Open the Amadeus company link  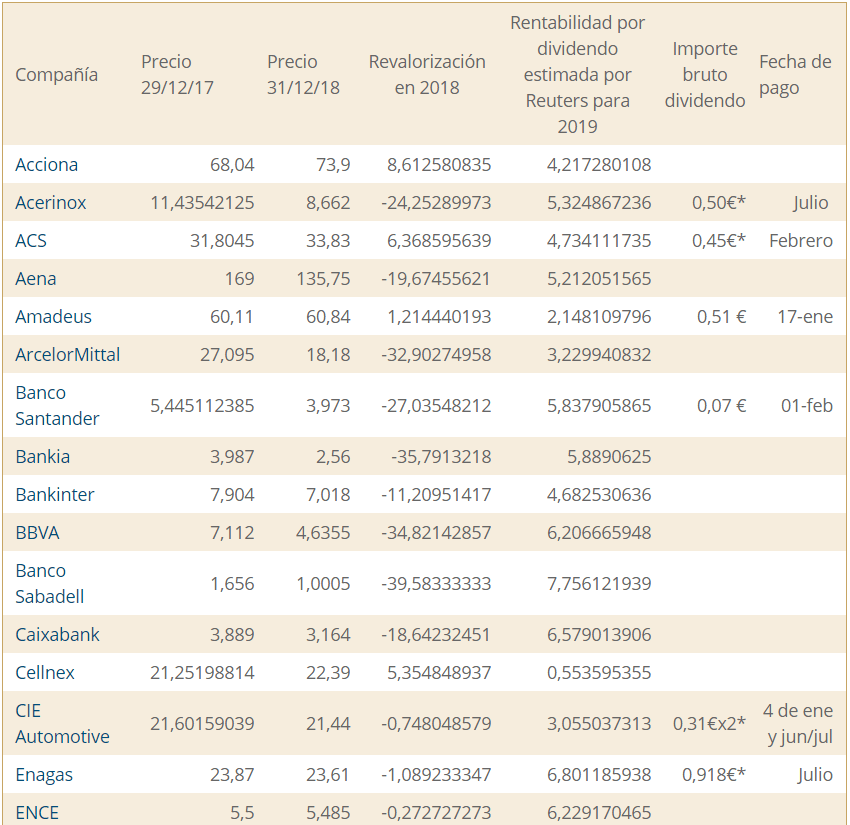[53, 317]
